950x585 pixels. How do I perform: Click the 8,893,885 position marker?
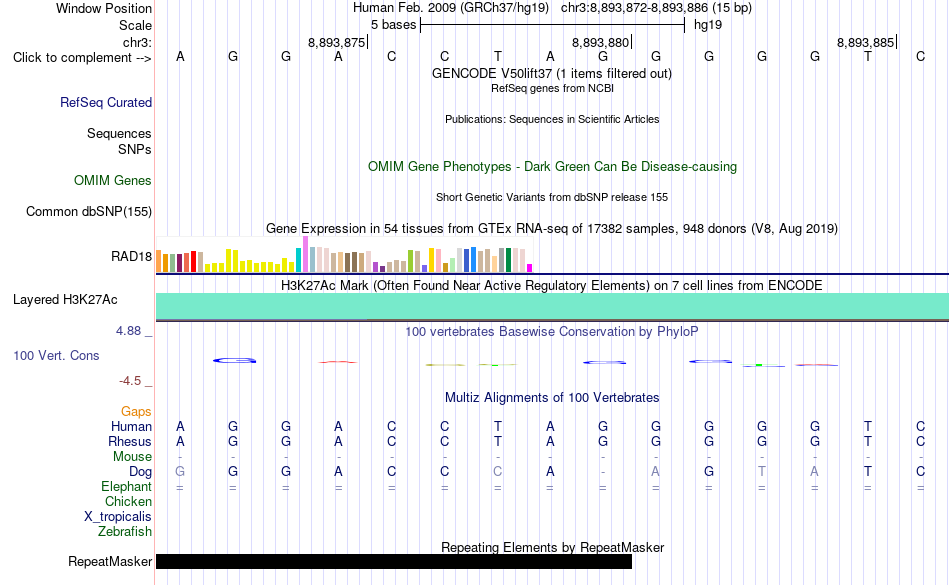click(x=866, y=42)
